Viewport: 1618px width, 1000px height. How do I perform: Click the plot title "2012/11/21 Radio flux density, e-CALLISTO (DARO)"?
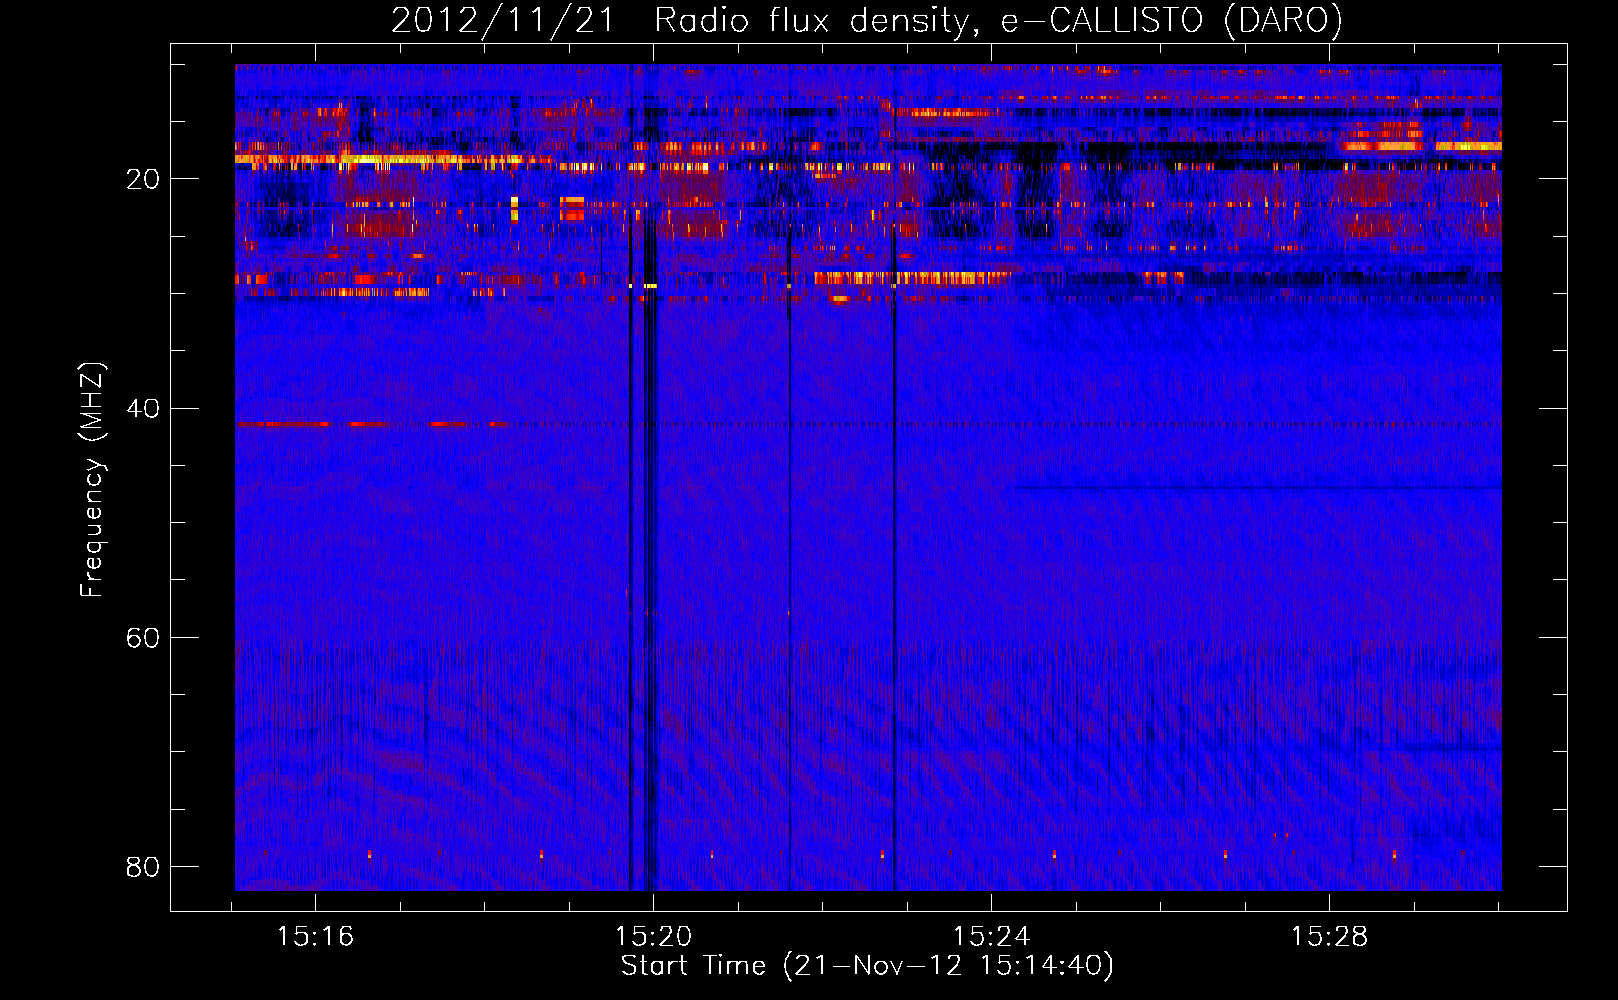point(866,20)
